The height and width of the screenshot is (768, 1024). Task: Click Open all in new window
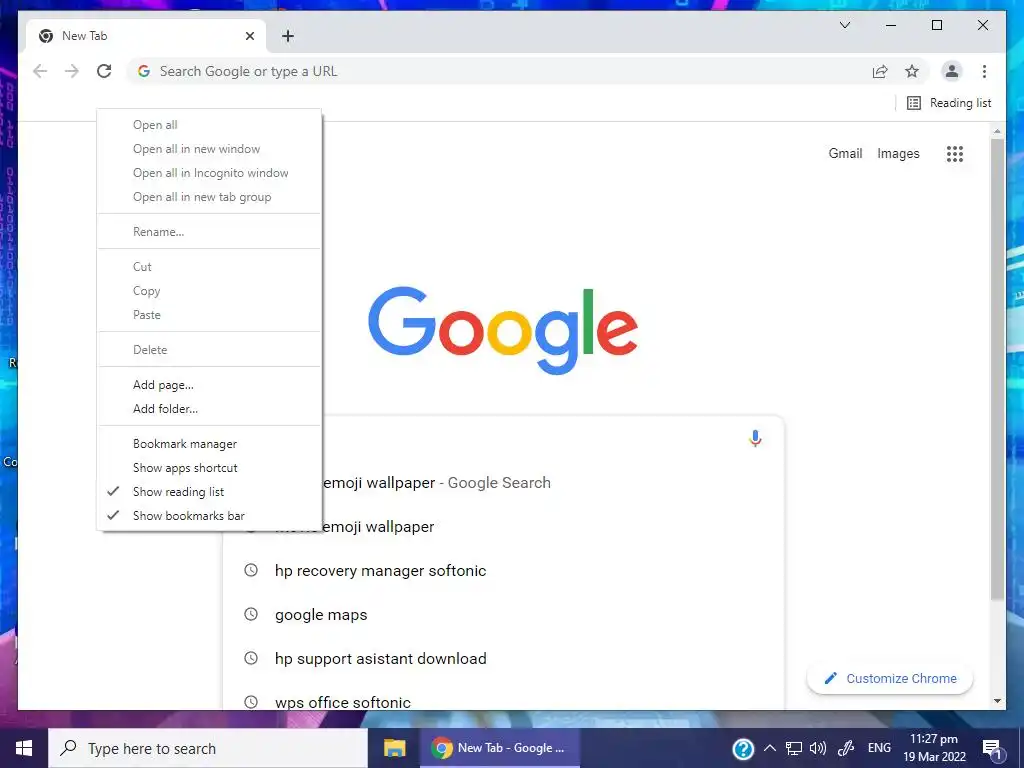pyautogui.click(x=209, y=149)
